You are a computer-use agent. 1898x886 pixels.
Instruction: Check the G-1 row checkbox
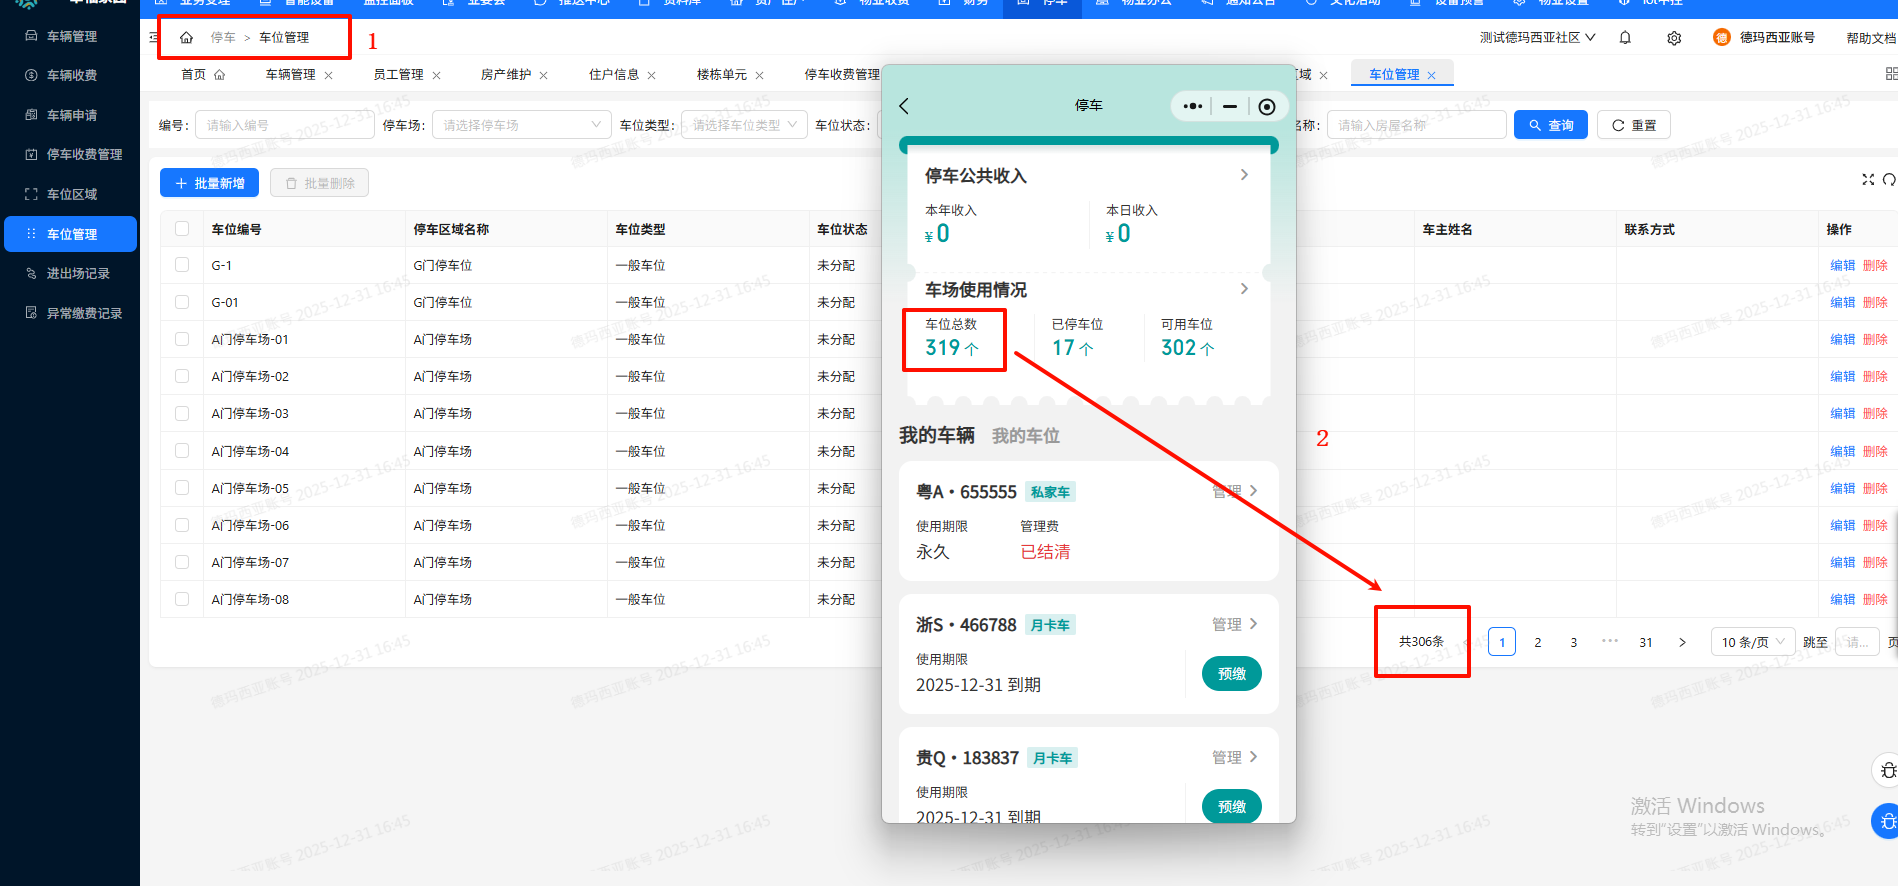(182, 265)
